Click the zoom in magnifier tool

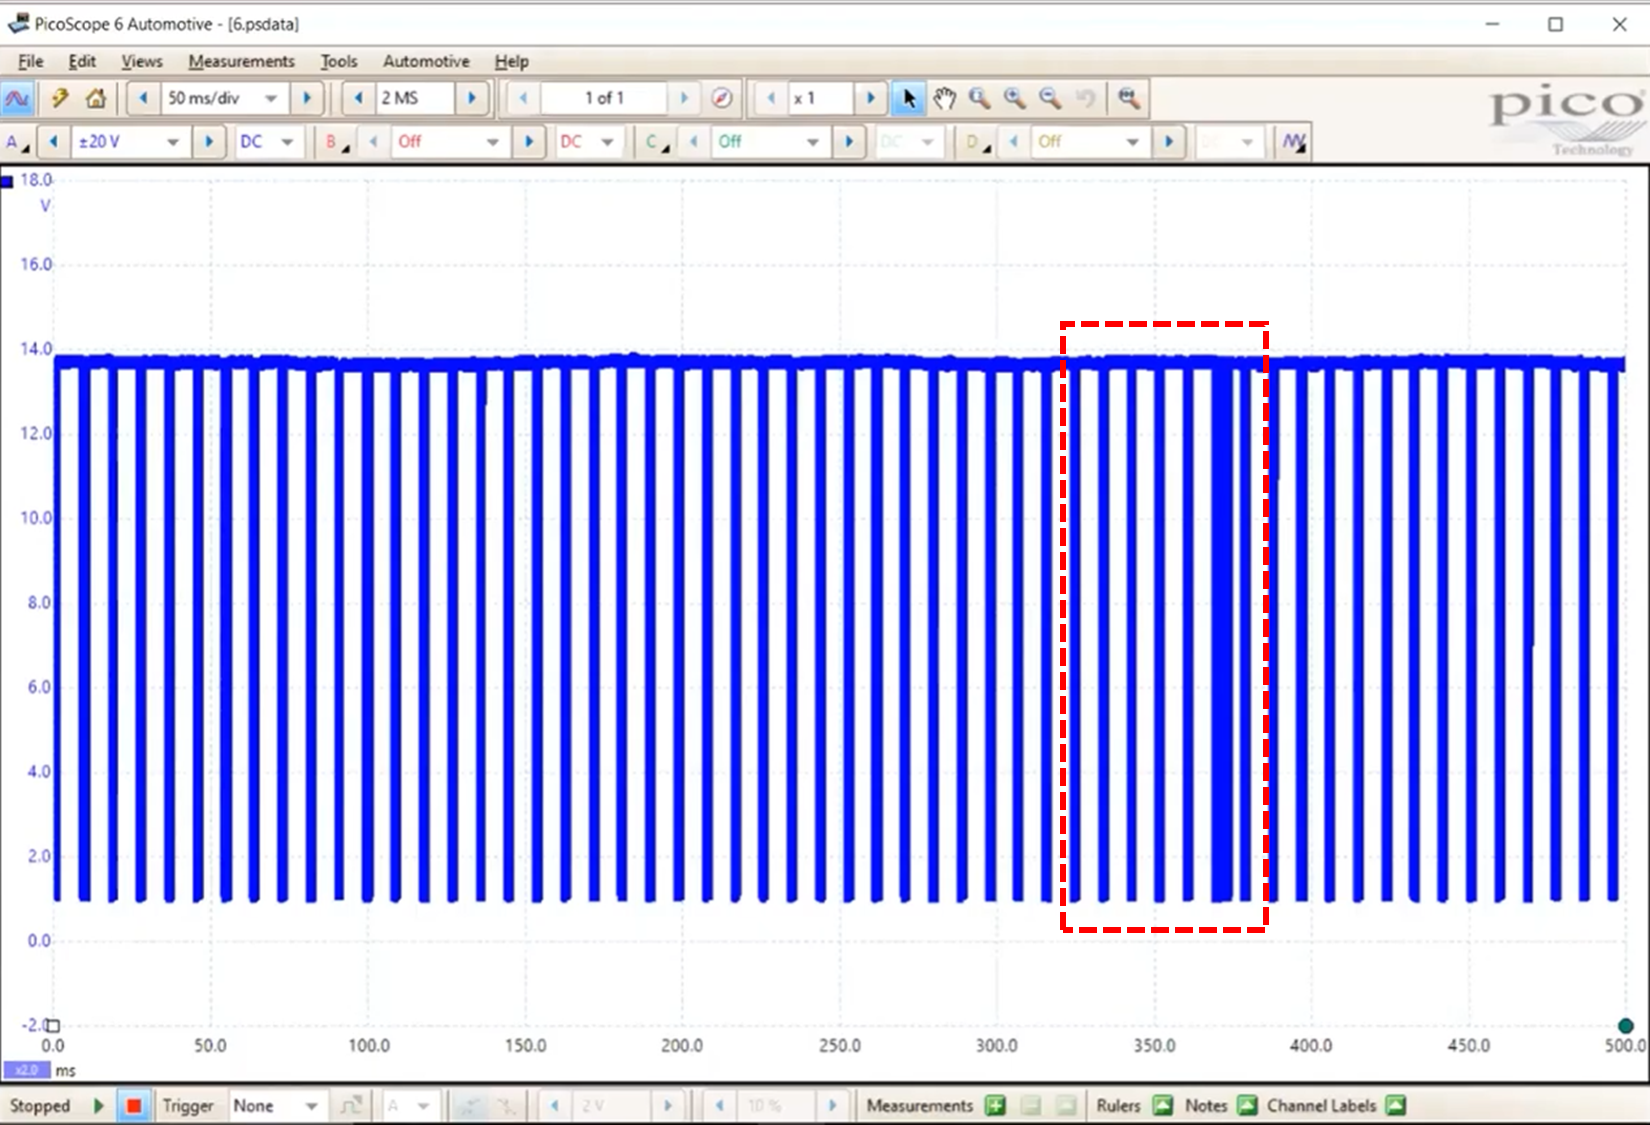point(1014,98)
